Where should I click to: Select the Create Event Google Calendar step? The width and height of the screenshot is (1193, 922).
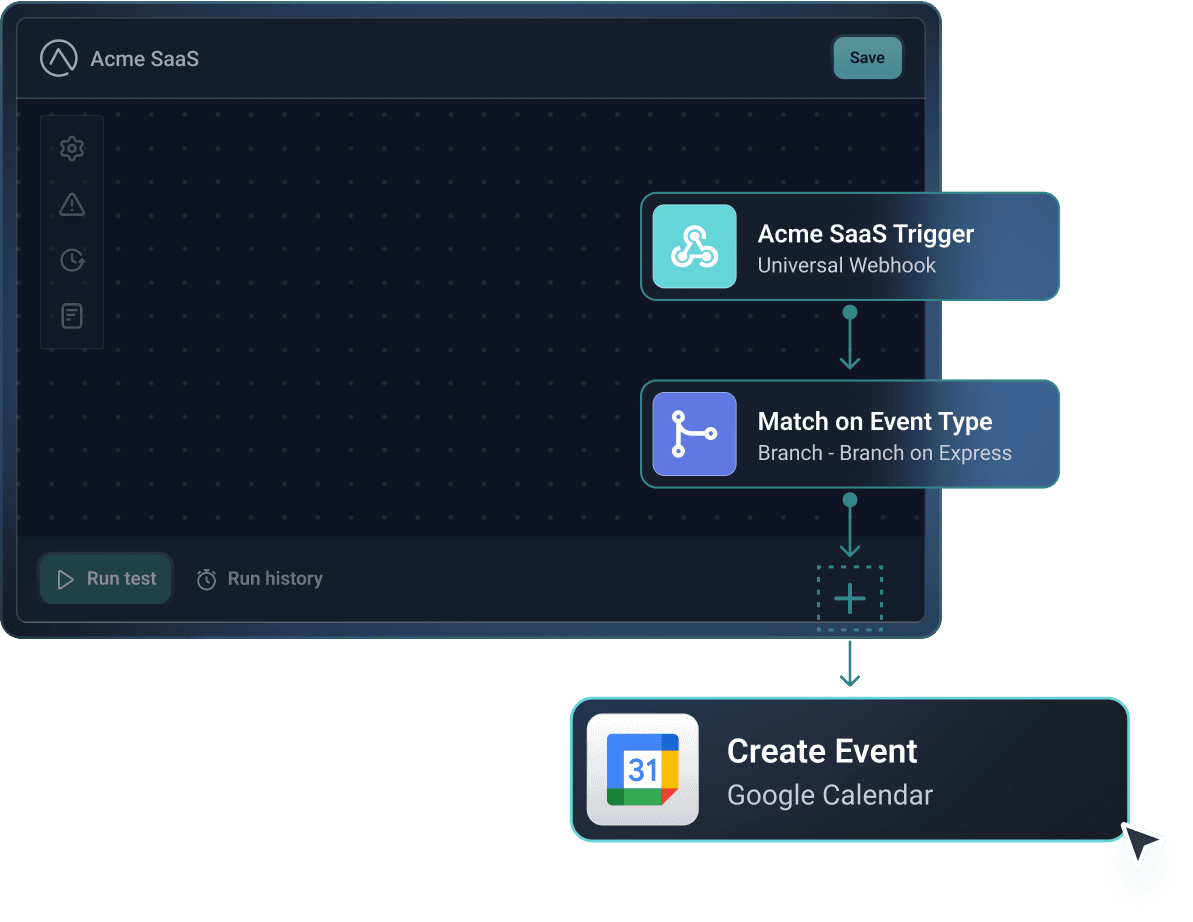coord(850,769)
